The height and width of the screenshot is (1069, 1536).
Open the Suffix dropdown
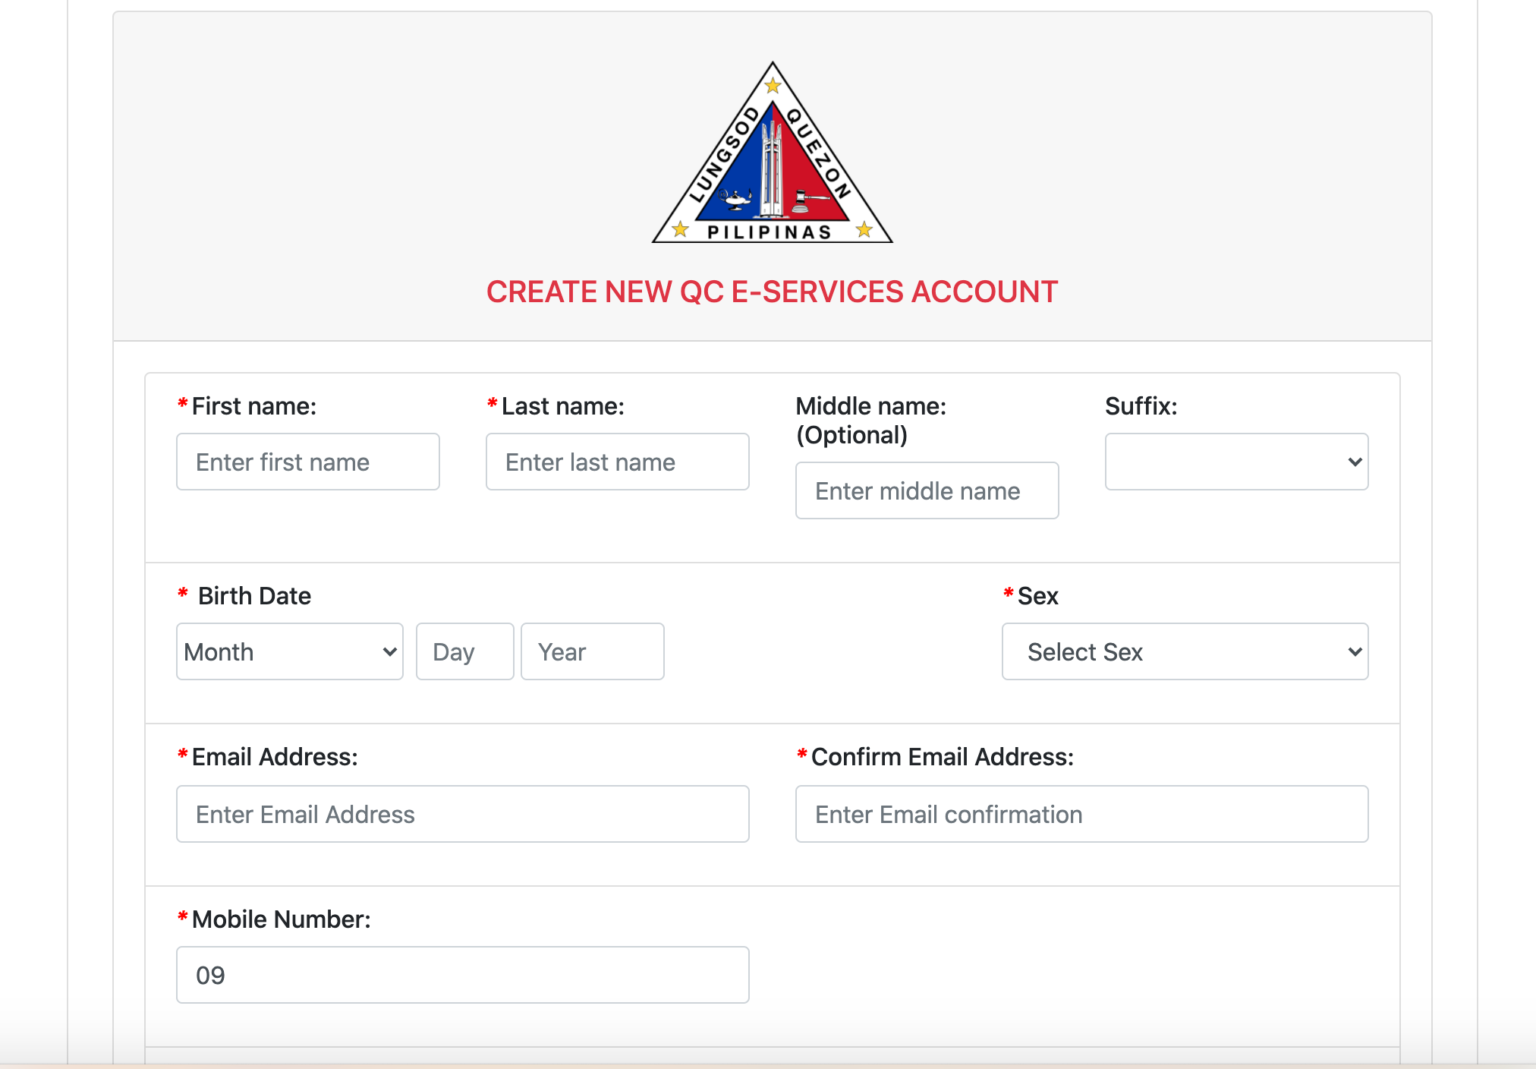pyautogui.click(x=1236, y=461)
